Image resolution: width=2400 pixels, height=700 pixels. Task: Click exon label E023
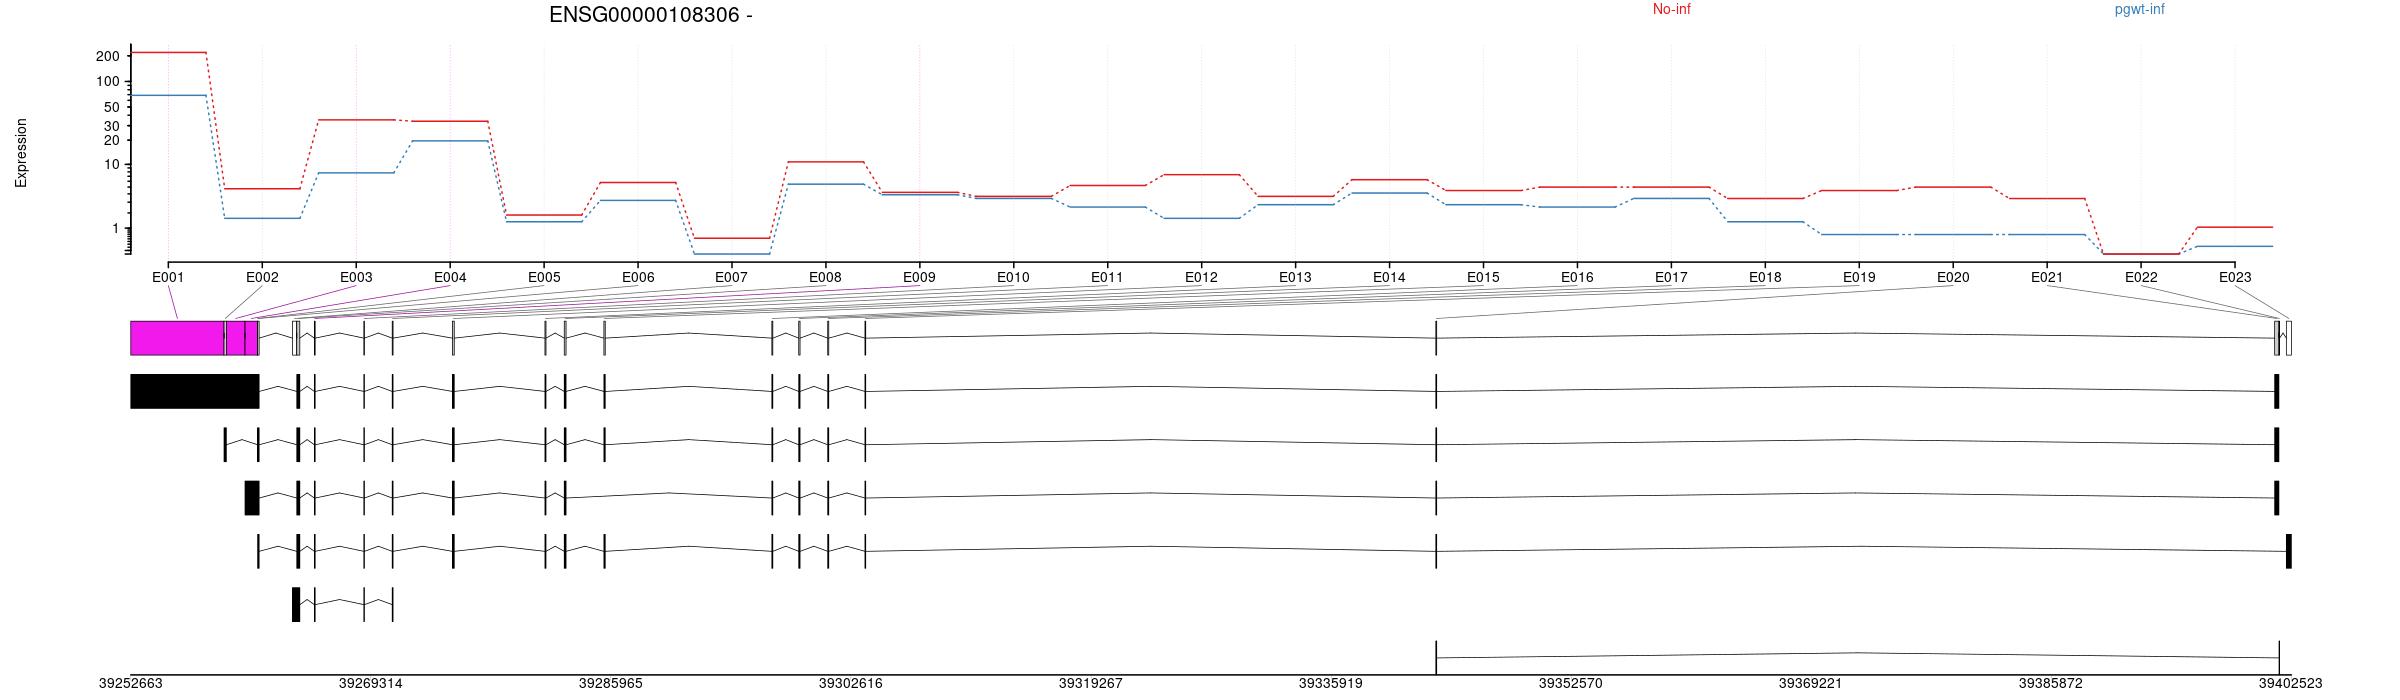pyautogui.click(x=2235, y=277)
